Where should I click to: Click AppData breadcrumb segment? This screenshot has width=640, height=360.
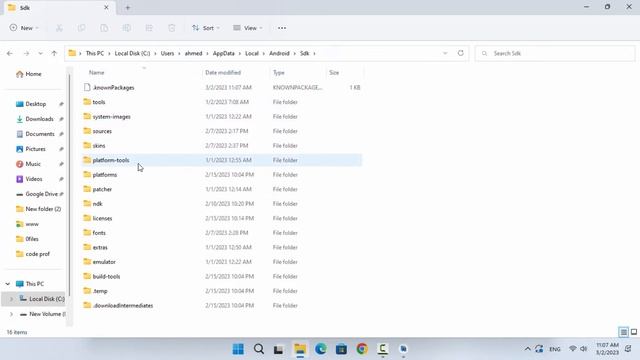pos(224,53)
